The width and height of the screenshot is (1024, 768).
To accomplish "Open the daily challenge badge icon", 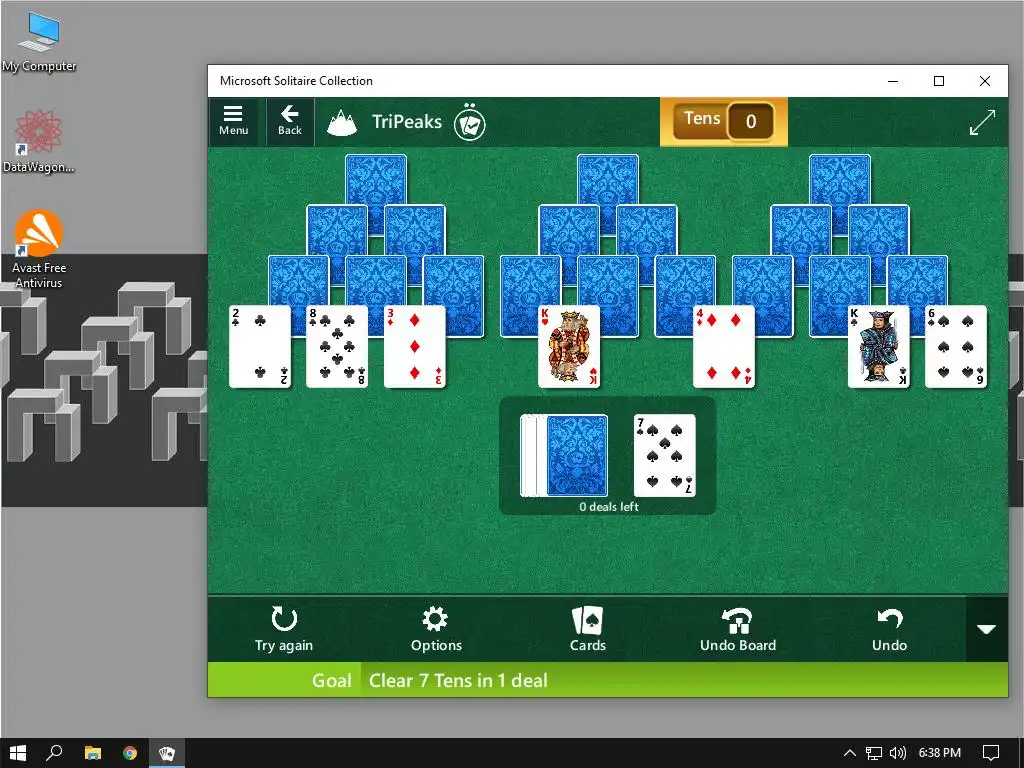I will point(470,122).
